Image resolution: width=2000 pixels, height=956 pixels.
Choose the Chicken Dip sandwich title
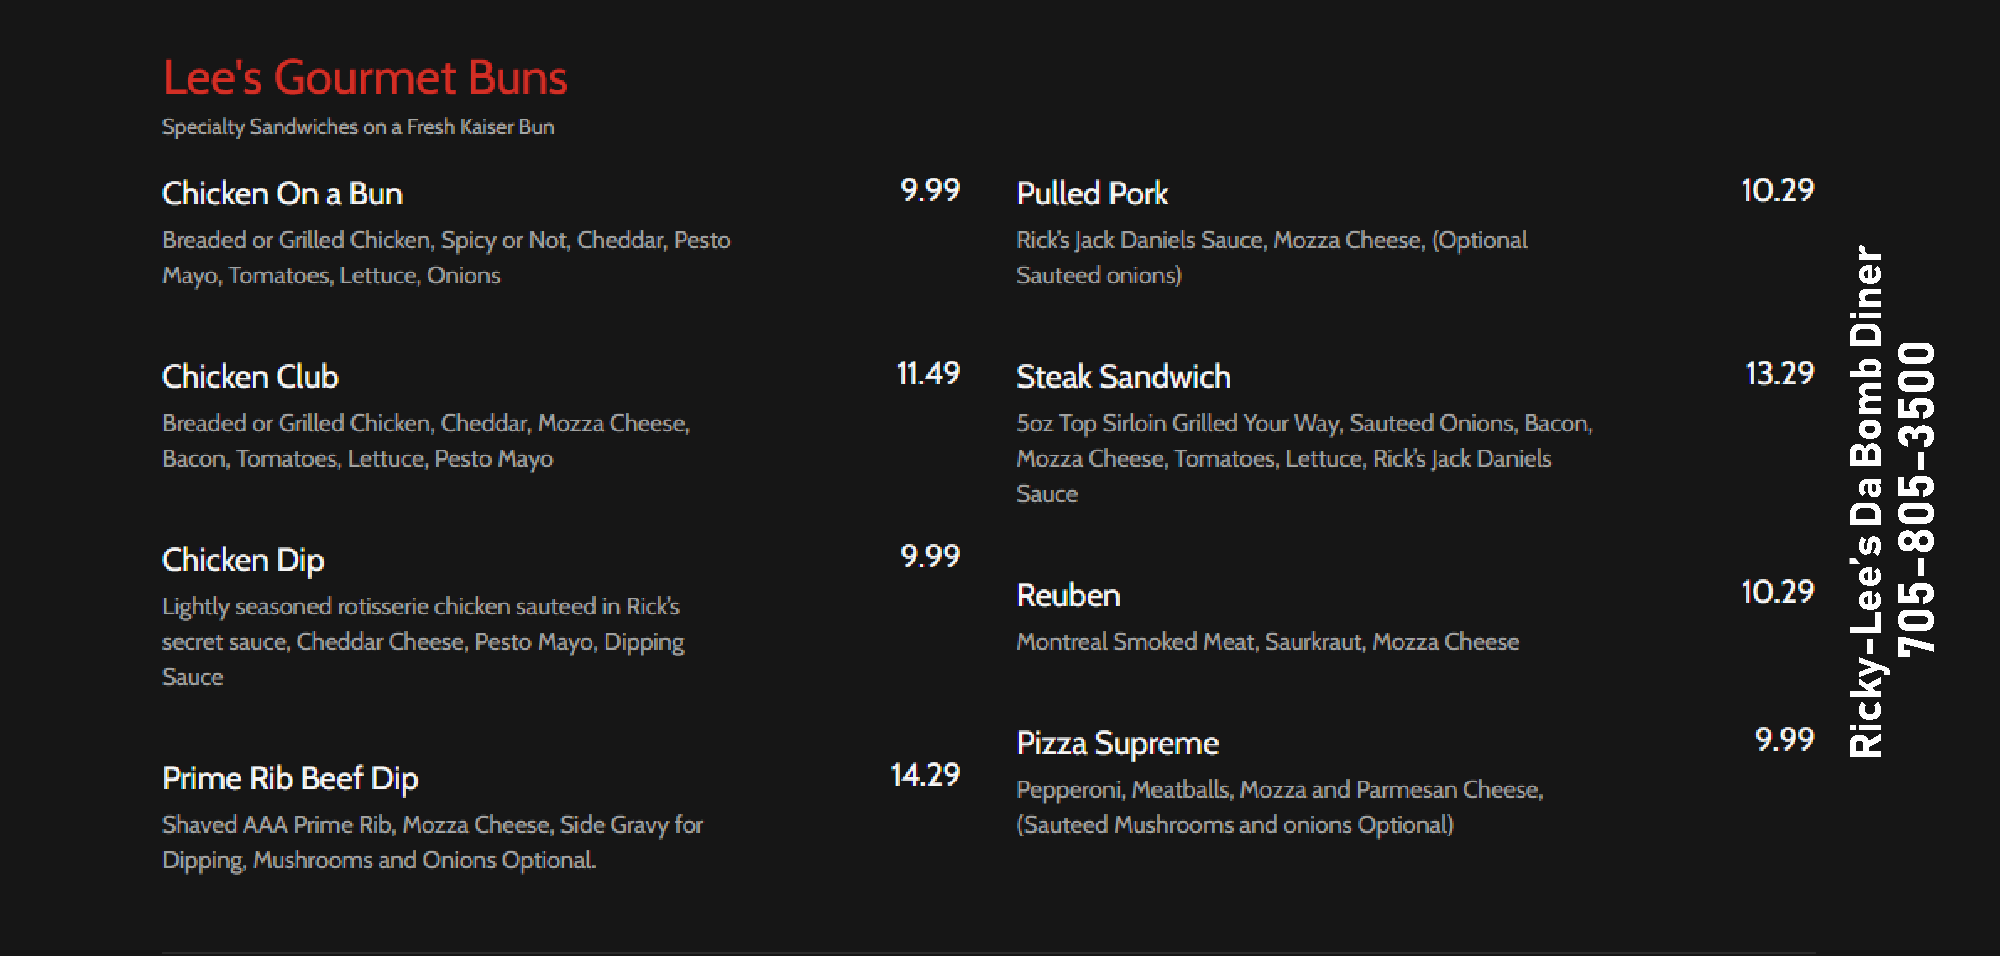coord(243,560)
